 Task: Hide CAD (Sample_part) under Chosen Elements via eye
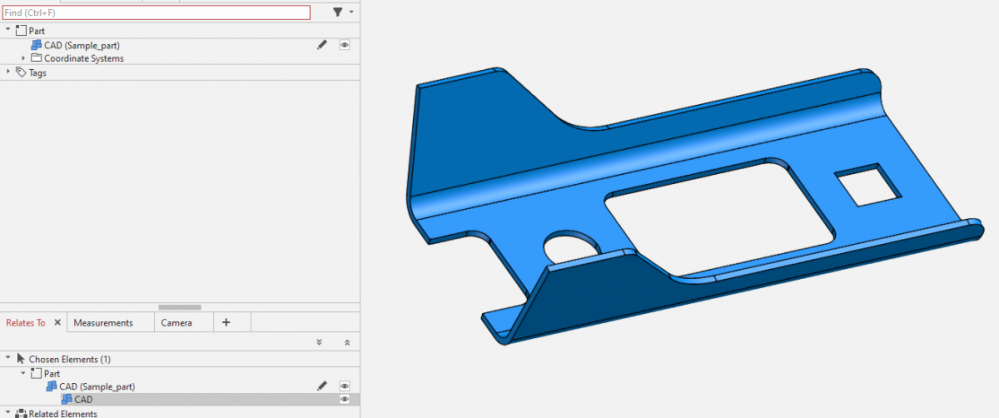tap(344, 385)
